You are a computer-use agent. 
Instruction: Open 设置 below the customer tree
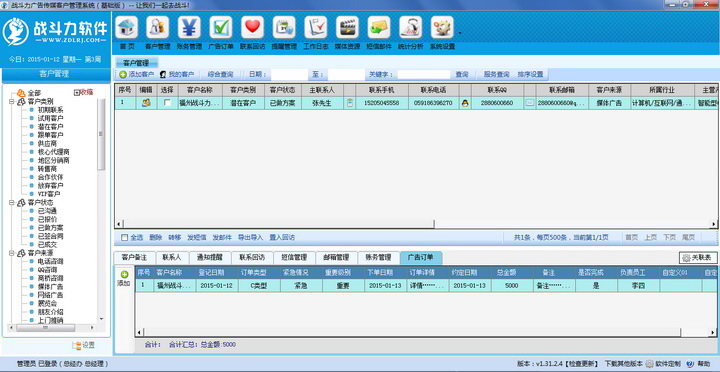84,345
